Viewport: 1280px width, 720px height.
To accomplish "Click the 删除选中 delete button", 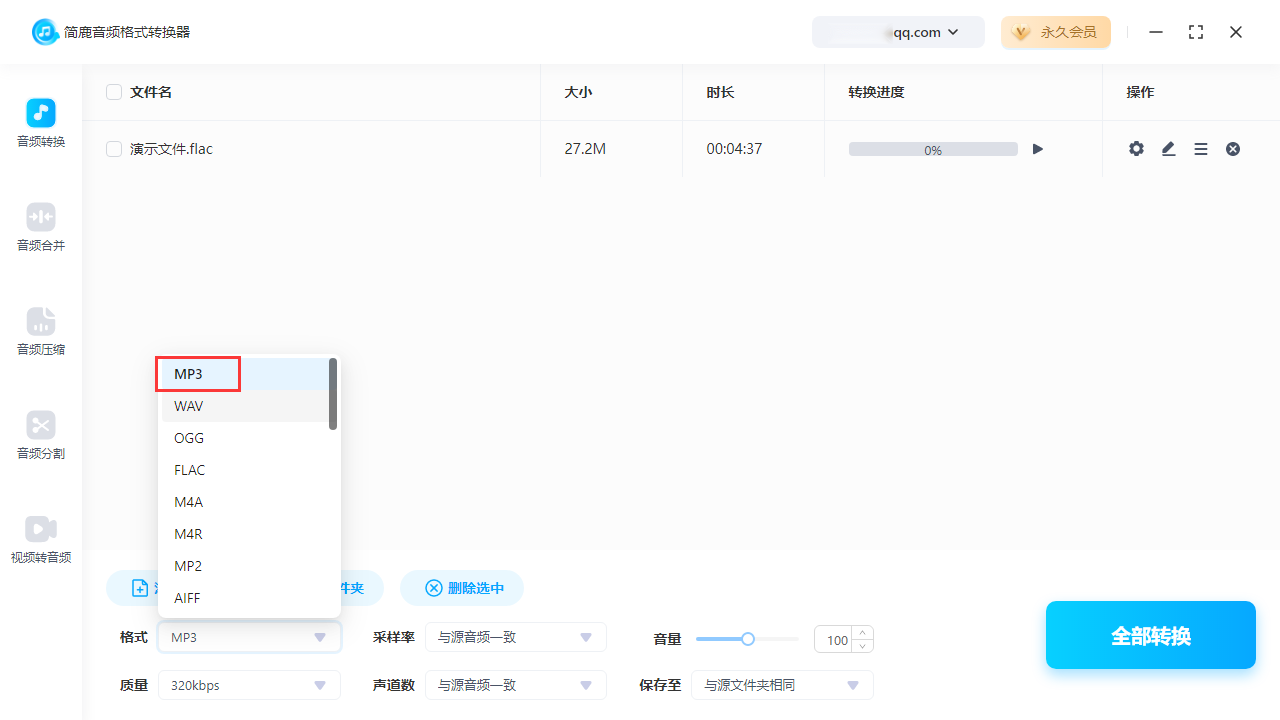I will pos(461,588).
